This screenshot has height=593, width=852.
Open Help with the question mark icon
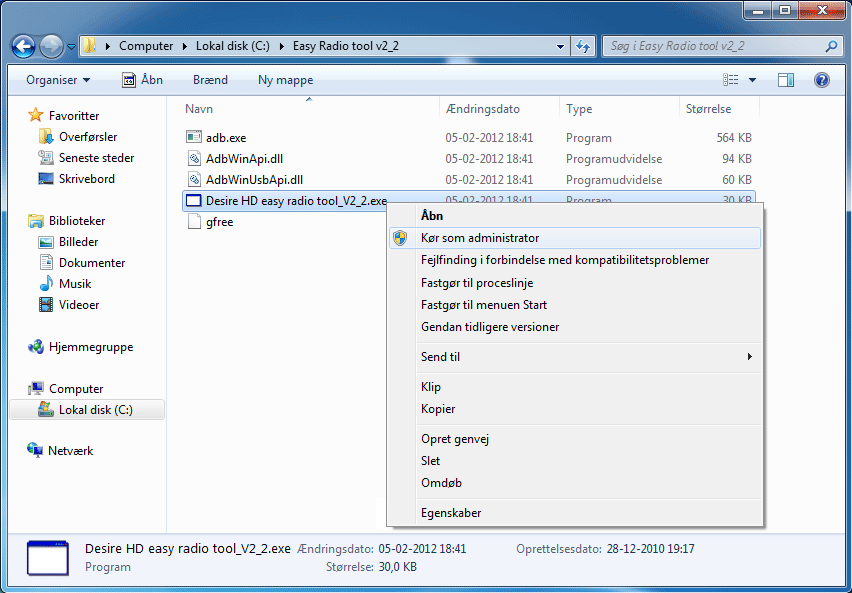point(822,80)
